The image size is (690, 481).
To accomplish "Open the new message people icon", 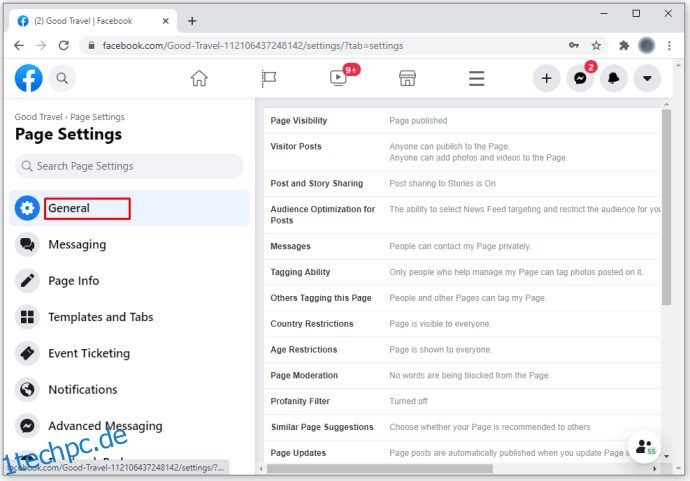I will [x=645, y=447].
